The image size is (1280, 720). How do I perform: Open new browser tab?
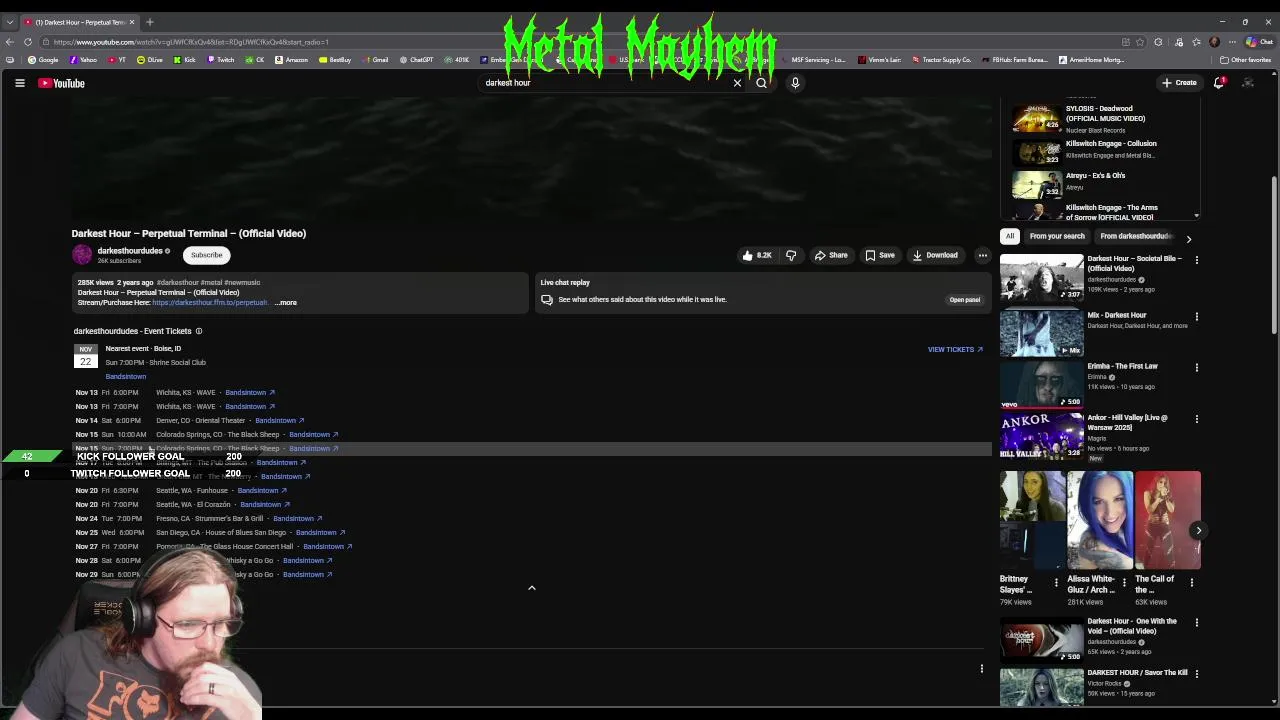click(150, 22)
